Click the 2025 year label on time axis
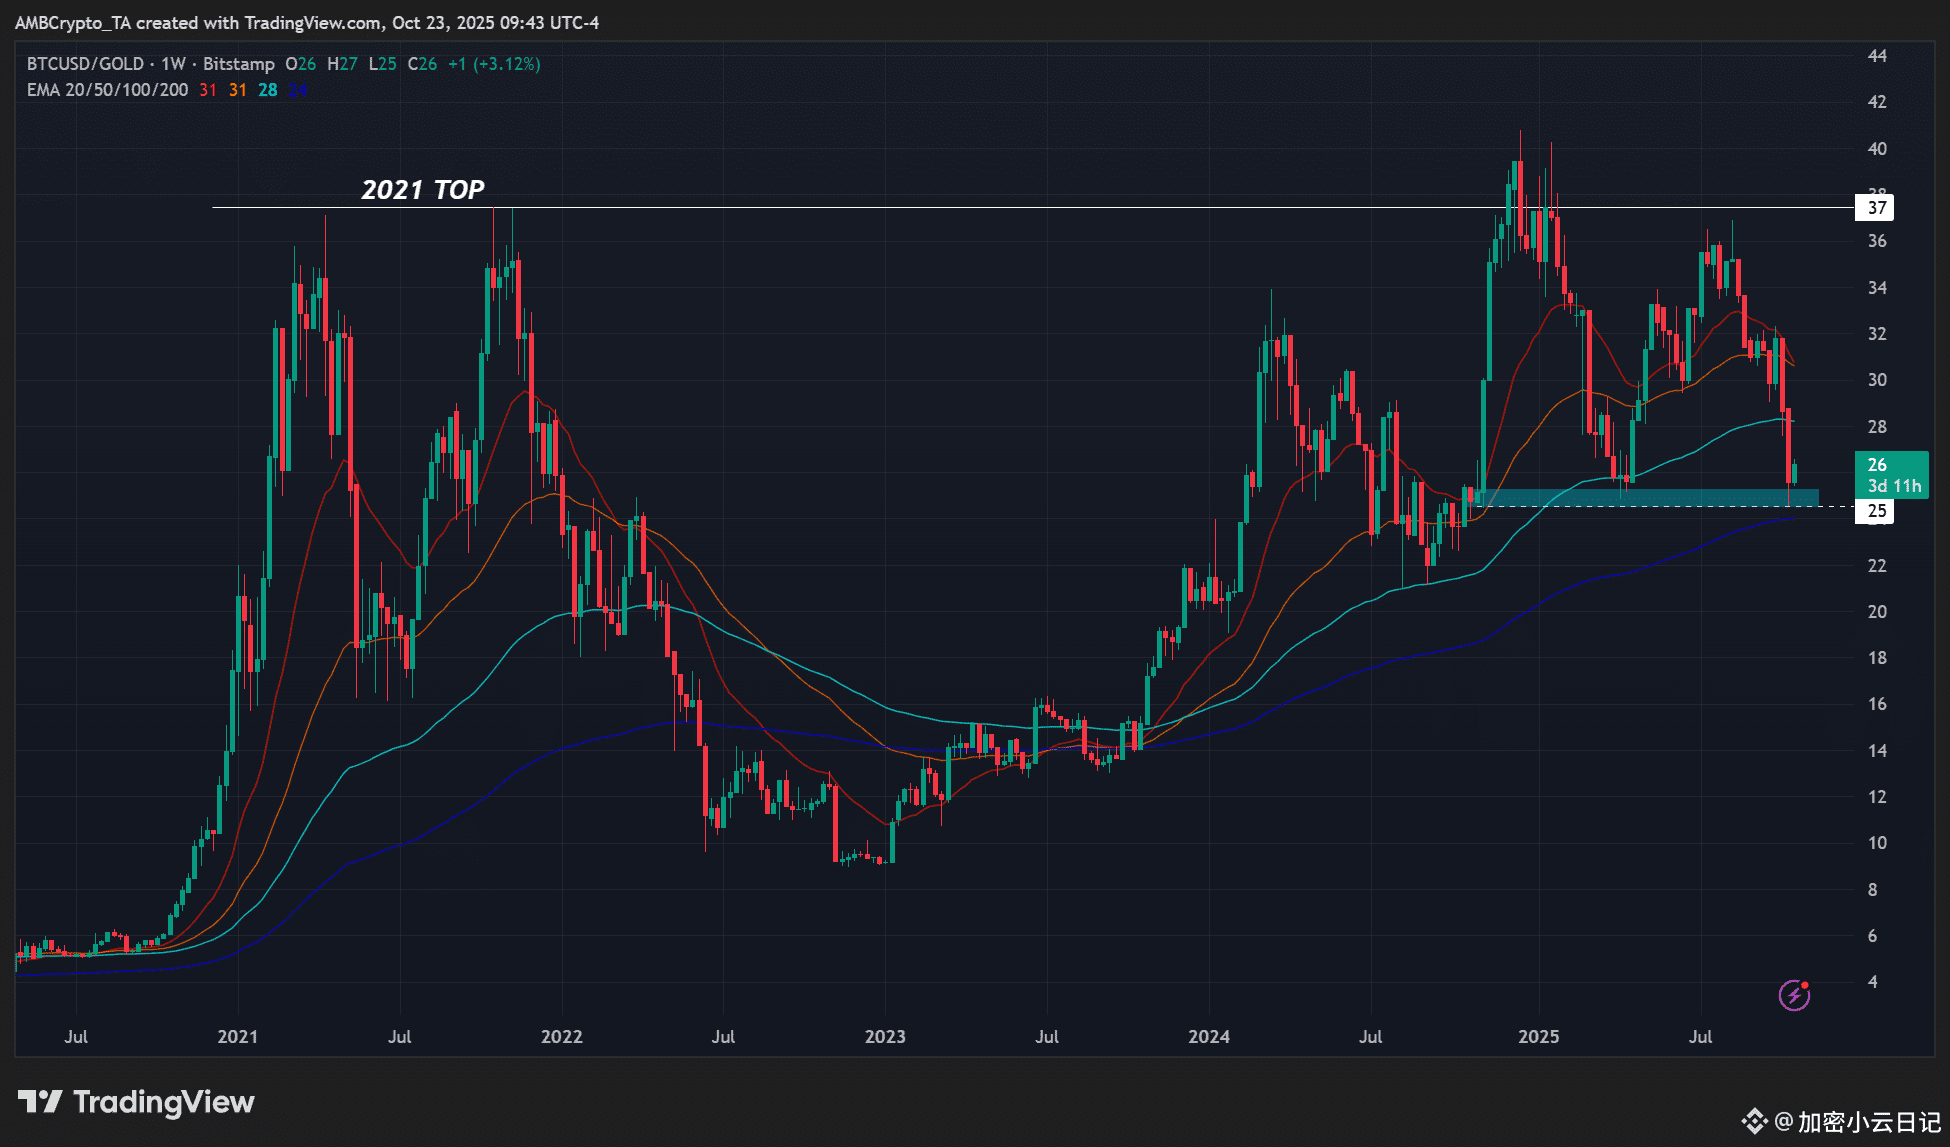The width and height of the screenshot is (1950, 1147). 1538,1037
